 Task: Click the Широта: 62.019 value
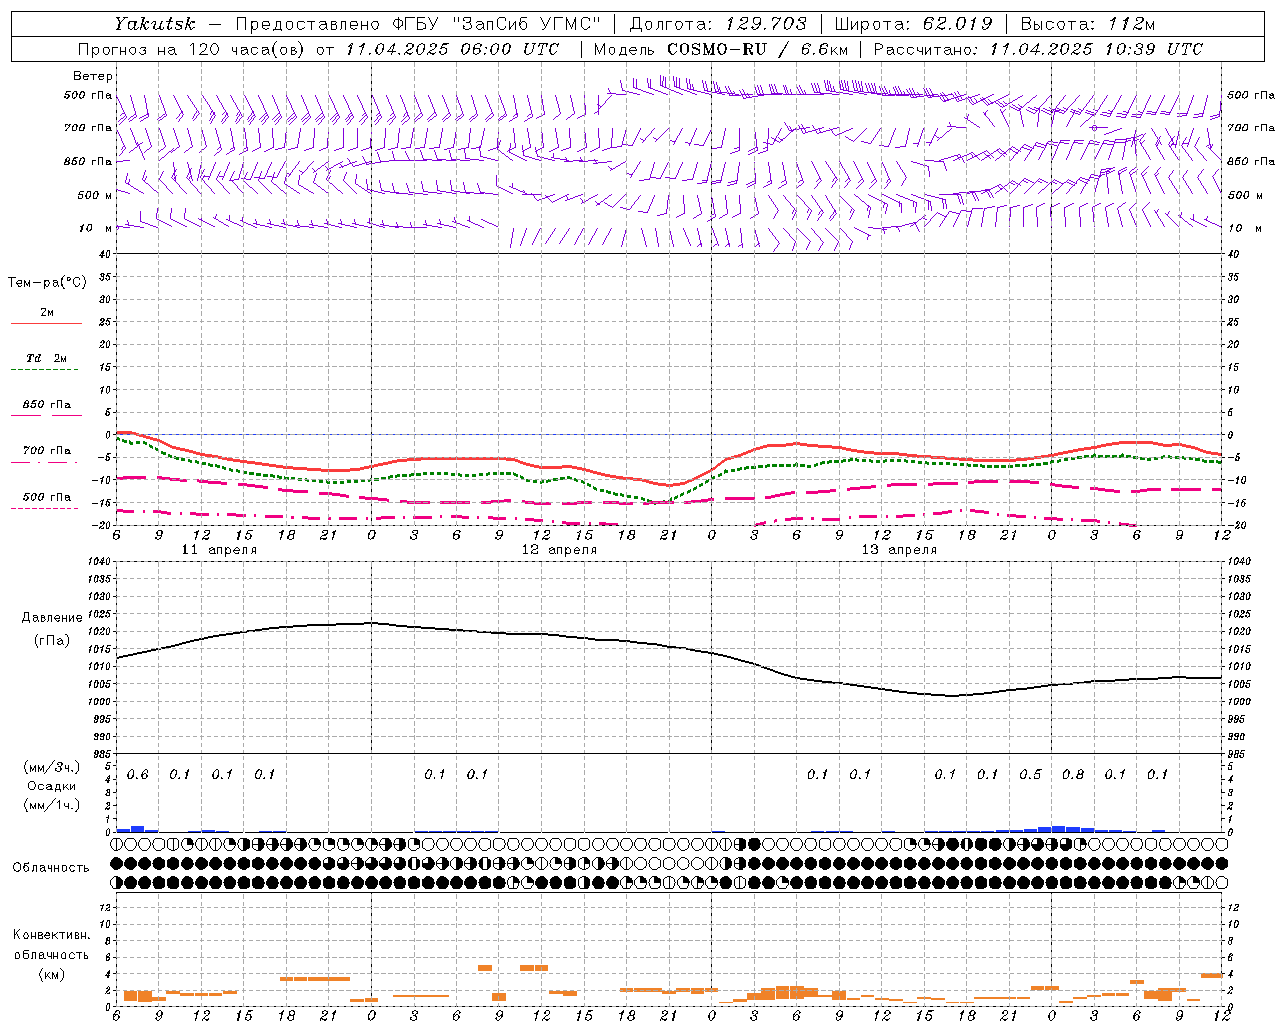(x=913, y=24)
